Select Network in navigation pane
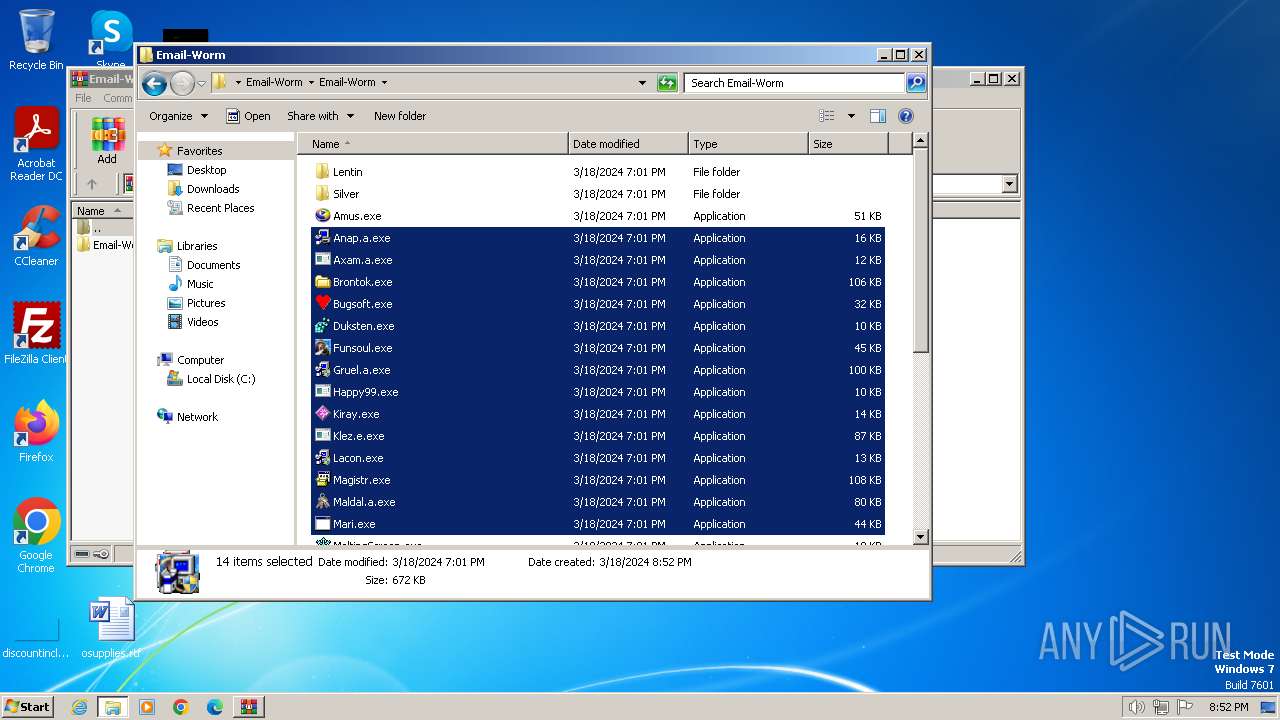This screenshot has width=1280, height=720. click(x=197, y=417)
